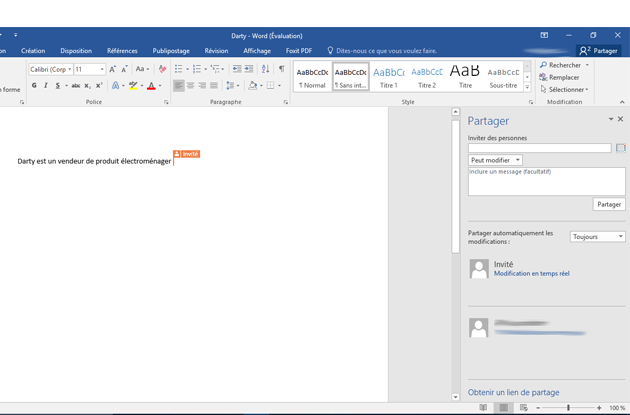
Task: Open the Références tab
Action: pyautogui.click(x=122, y=51)
